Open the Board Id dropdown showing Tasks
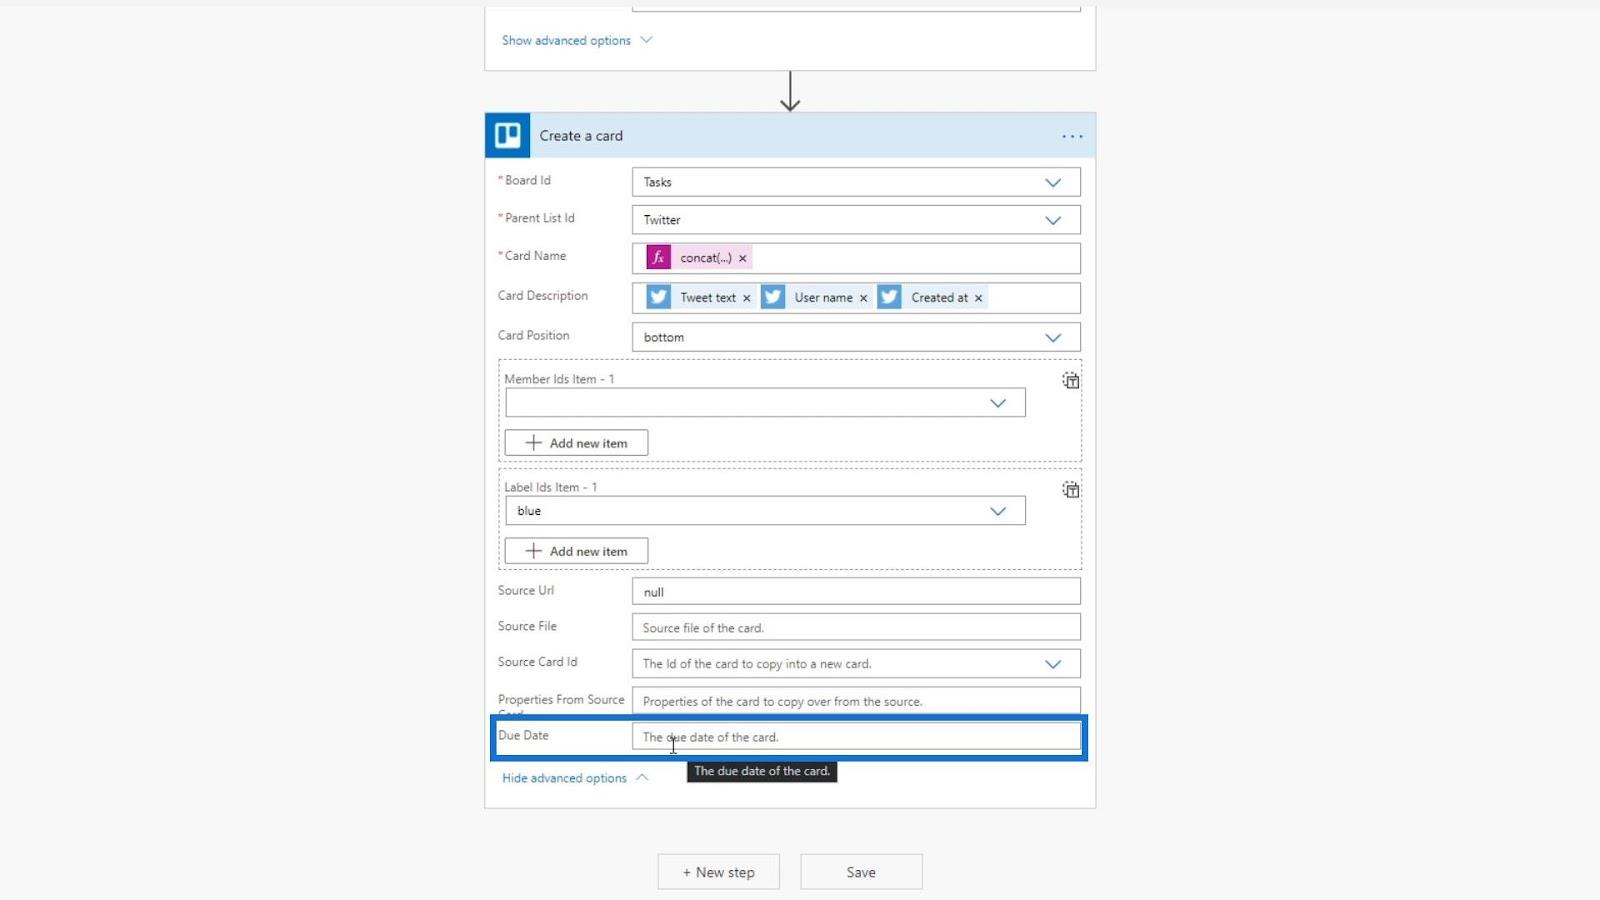 pyautogui.click(x=856, y=182)
